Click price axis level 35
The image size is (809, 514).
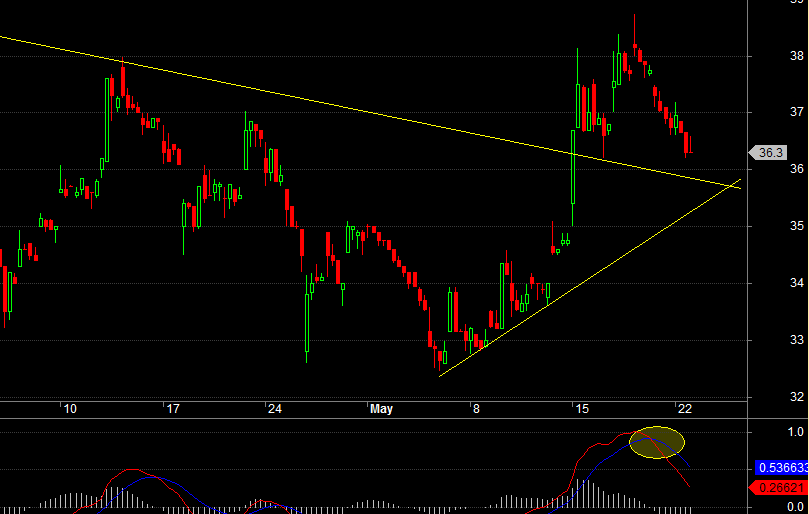797,226
